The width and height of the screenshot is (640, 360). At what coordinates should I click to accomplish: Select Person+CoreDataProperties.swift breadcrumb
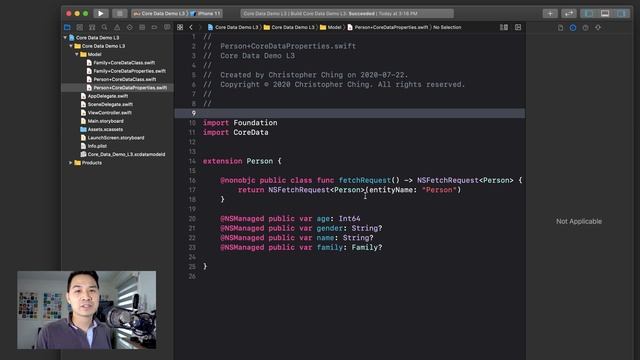388,27
